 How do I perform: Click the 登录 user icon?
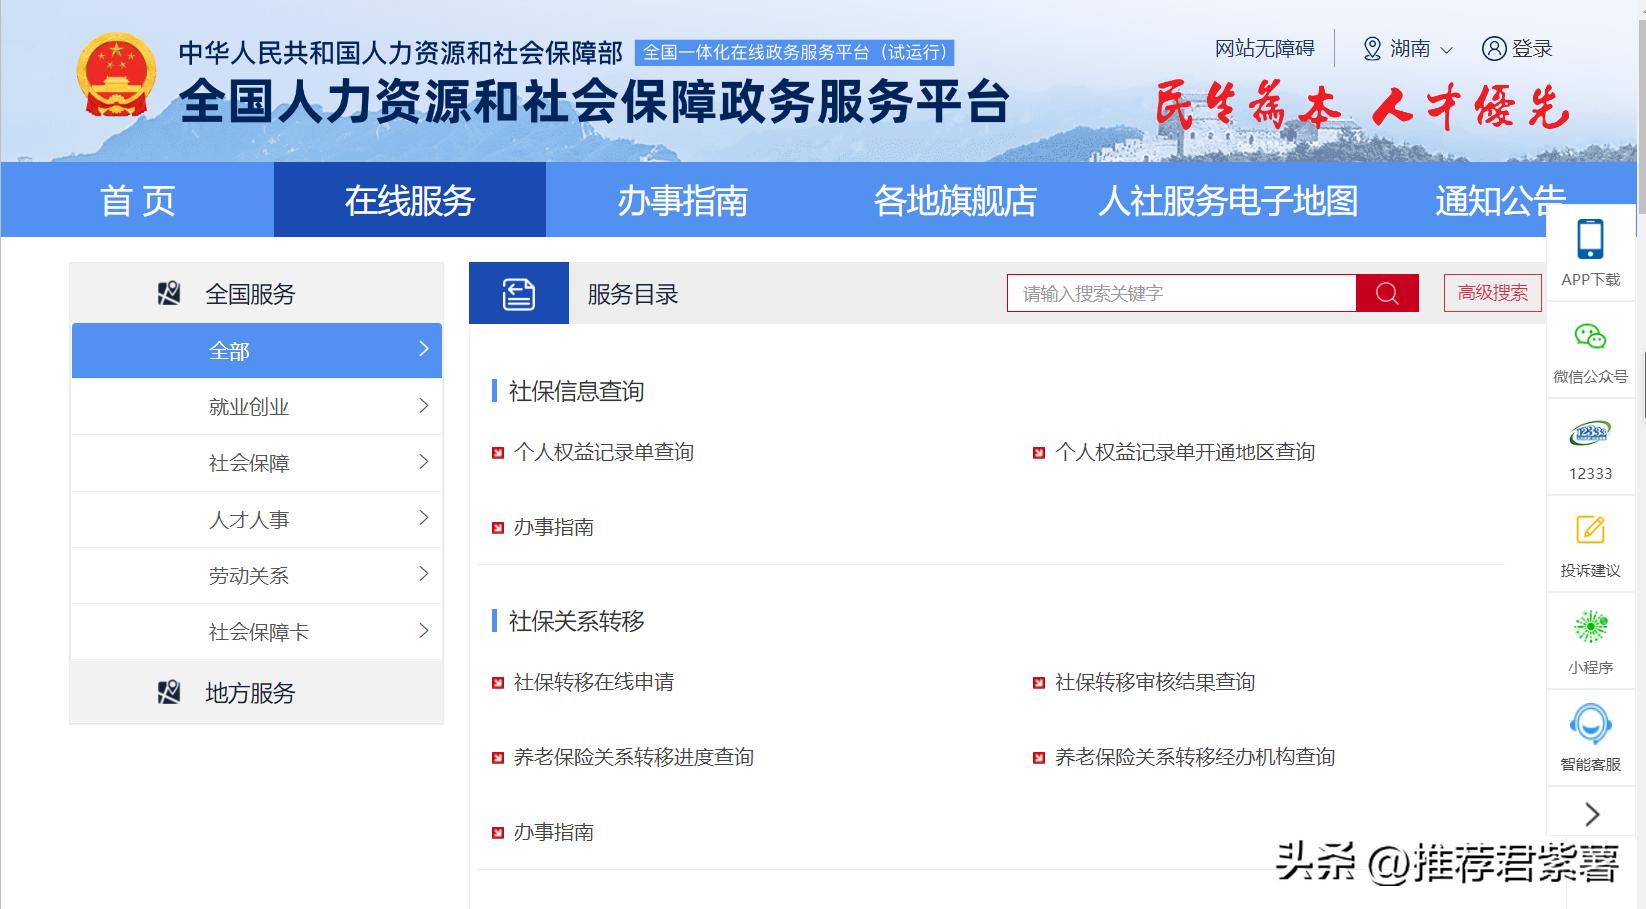(1494, 48)
